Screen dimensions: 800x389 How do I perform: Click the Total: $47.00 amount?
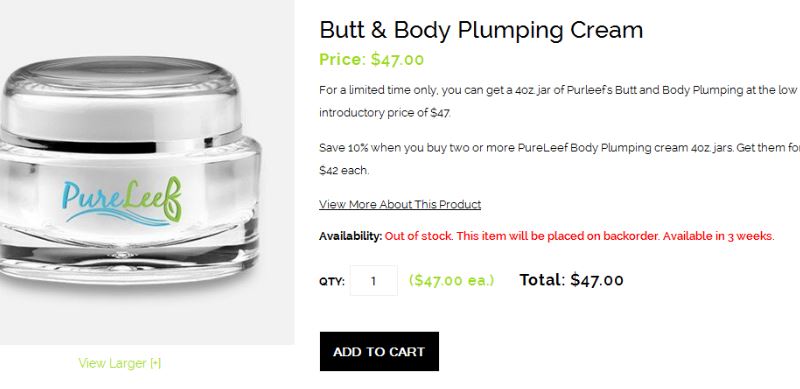(571, 280)
